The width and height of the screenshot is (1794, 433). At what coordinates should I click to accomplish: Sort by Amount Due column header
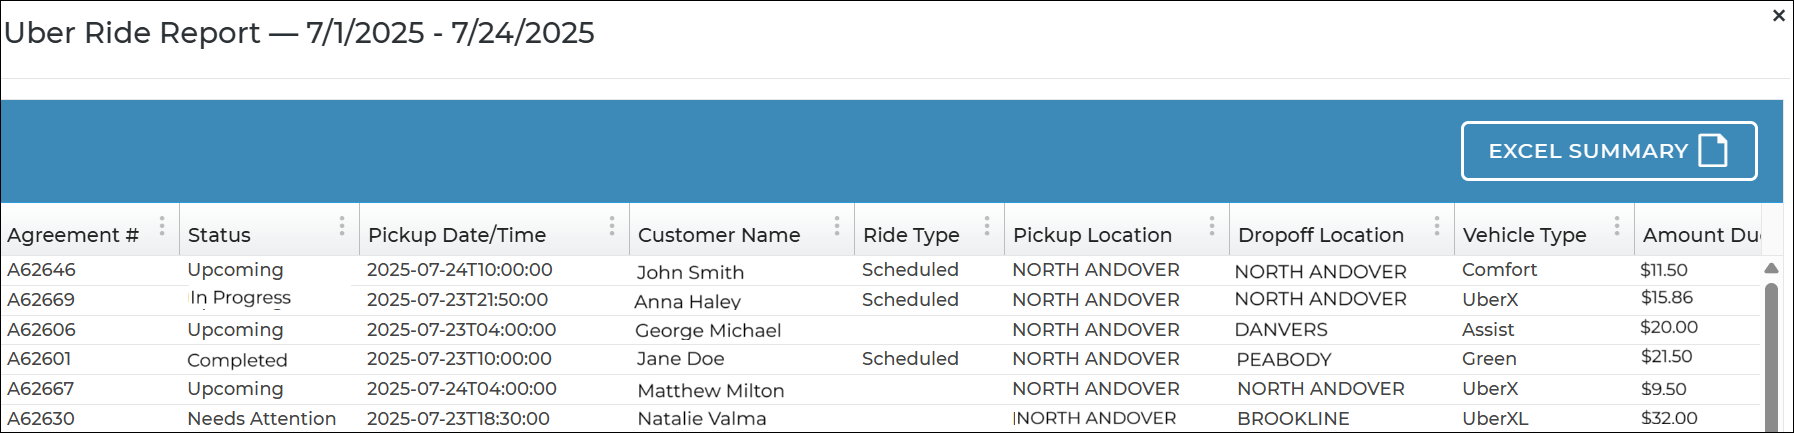tap(1700, 235)
